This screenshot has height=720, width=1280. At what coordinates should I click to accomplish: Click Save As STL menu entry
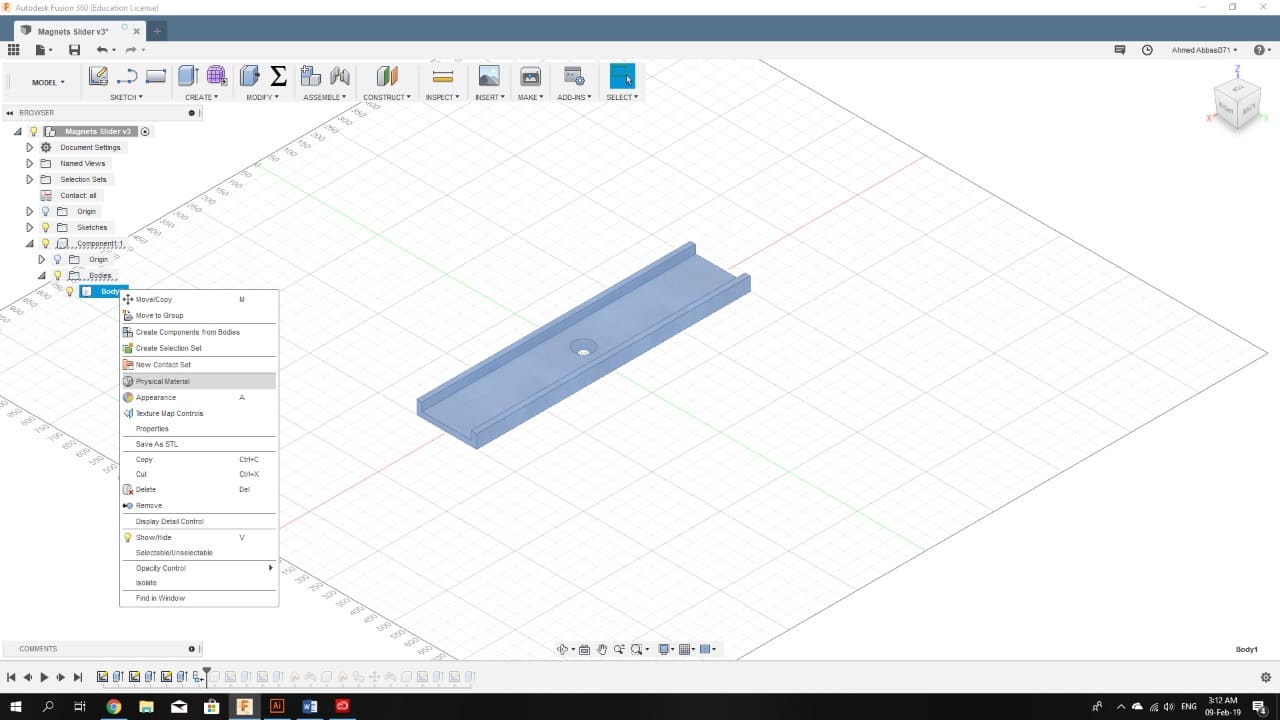[x=199, y=444]
